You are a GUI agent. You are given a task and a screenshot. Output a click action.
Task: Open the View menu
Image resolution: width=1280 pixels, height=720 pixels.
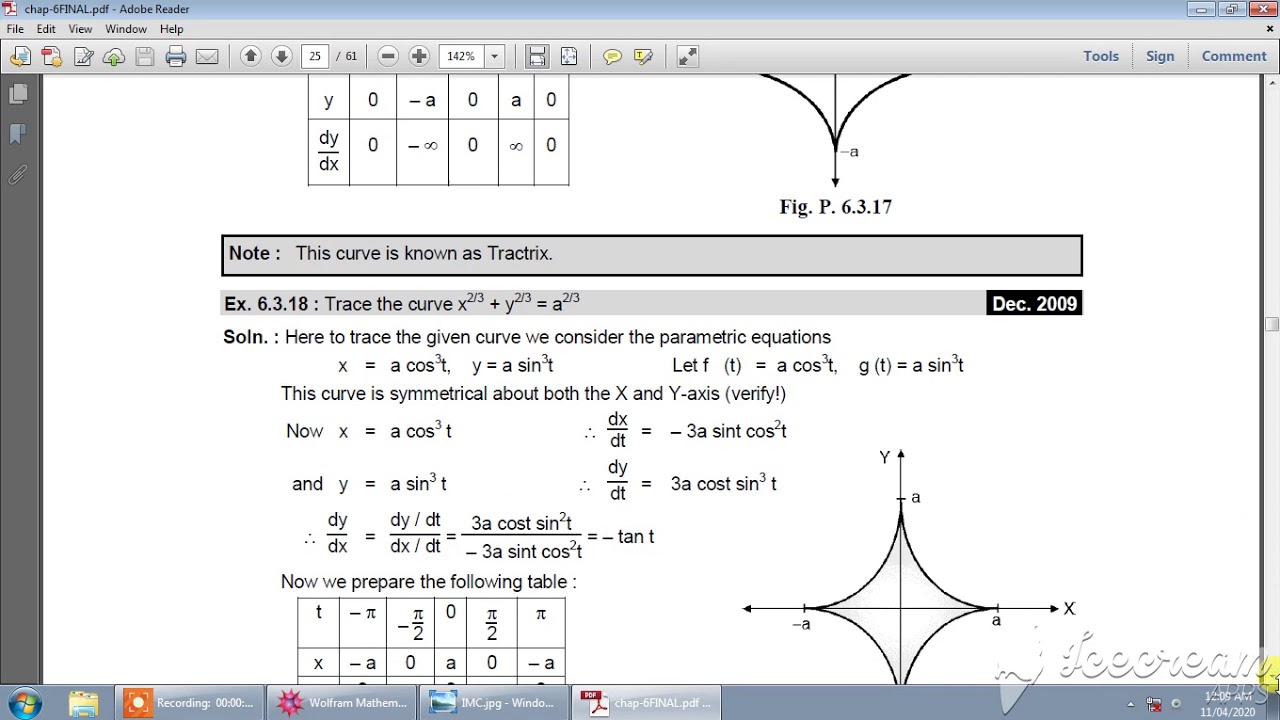(80, 29)
